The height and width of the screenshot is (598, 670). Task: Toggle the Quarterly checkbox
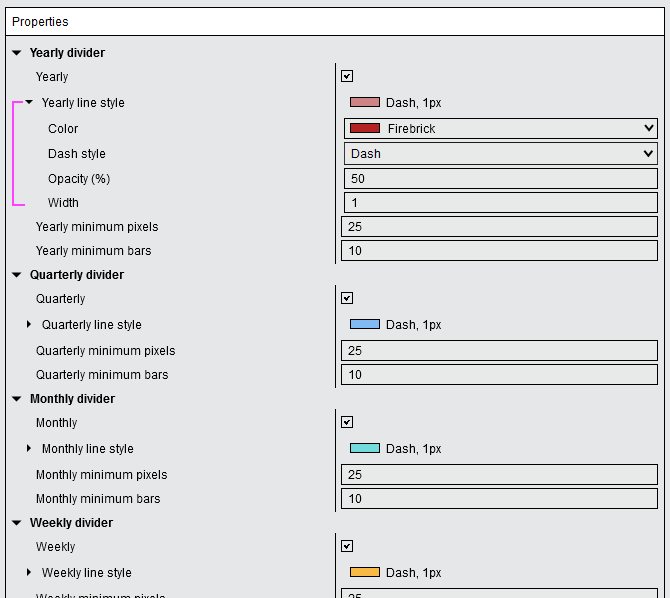(x=347, y=298)
